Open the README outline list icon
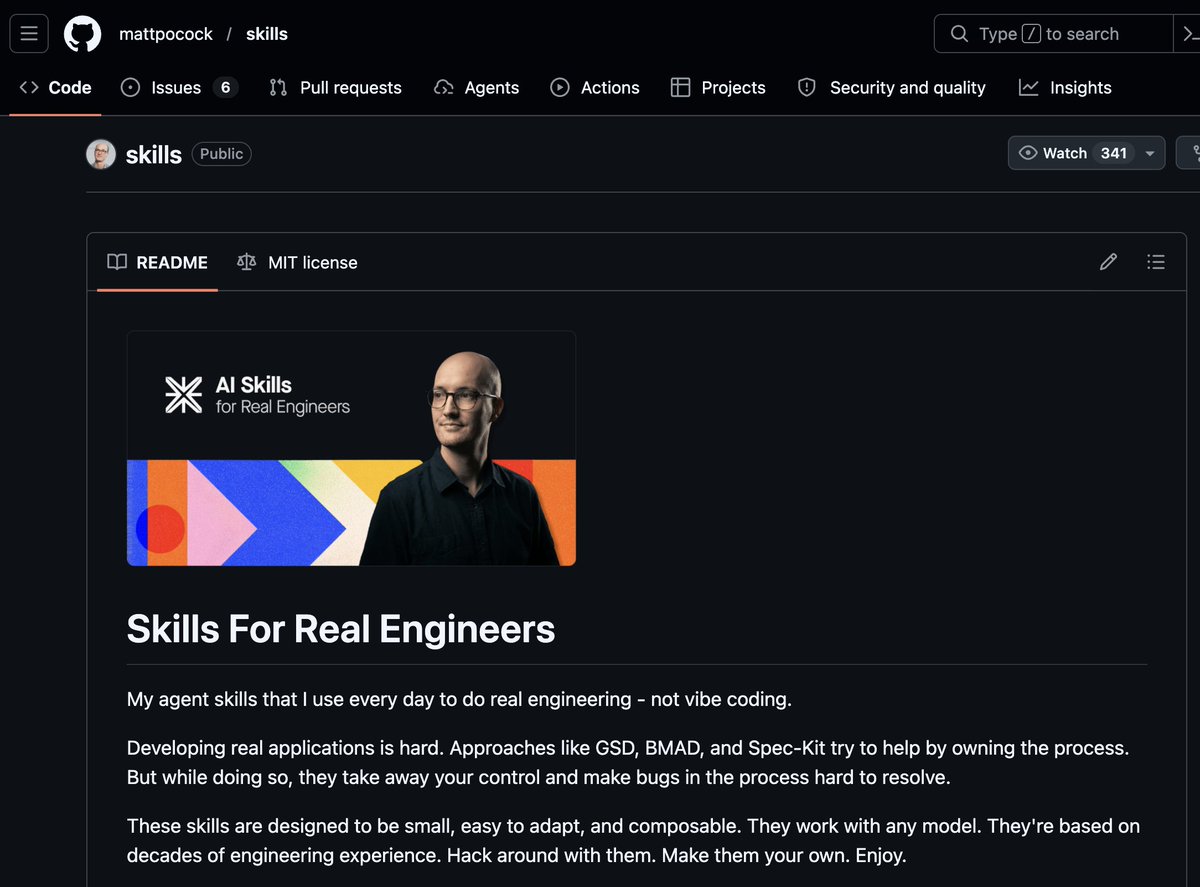This screenshot has width=1200, height=887. click(x=1156, y=262)
